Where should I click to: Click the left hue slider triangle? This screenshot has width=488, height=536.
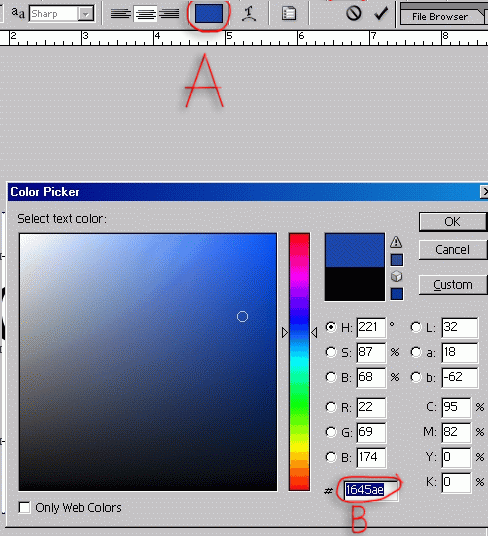point(285,333)
